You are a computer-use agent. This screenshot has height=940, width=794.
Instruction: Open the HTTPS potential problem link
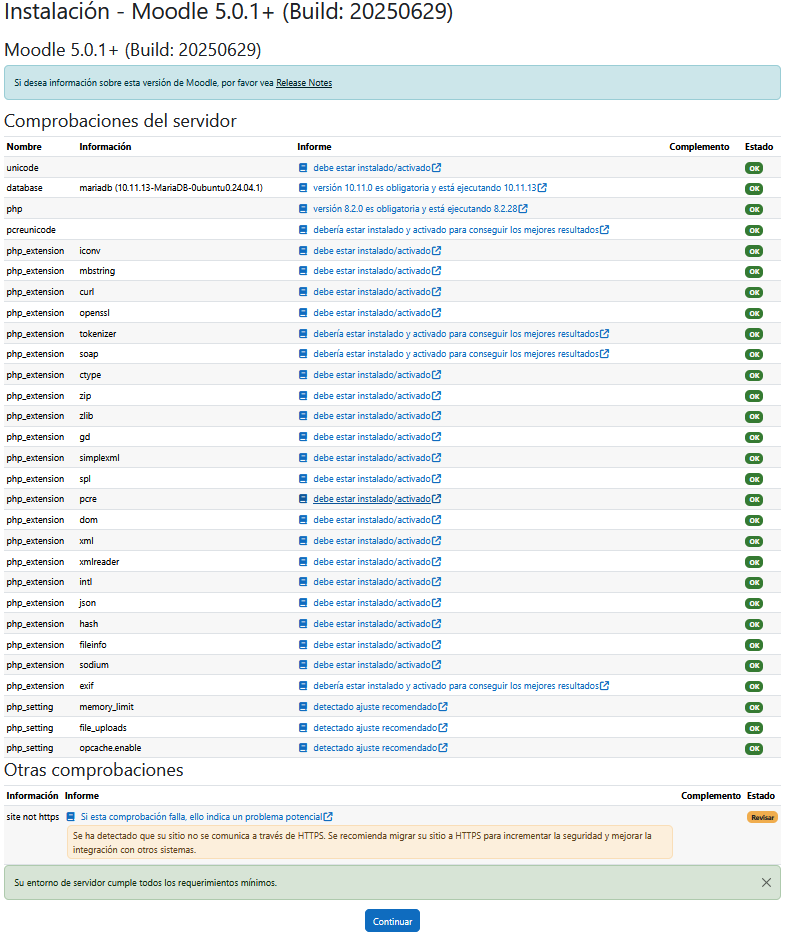[x=201, y=817]
